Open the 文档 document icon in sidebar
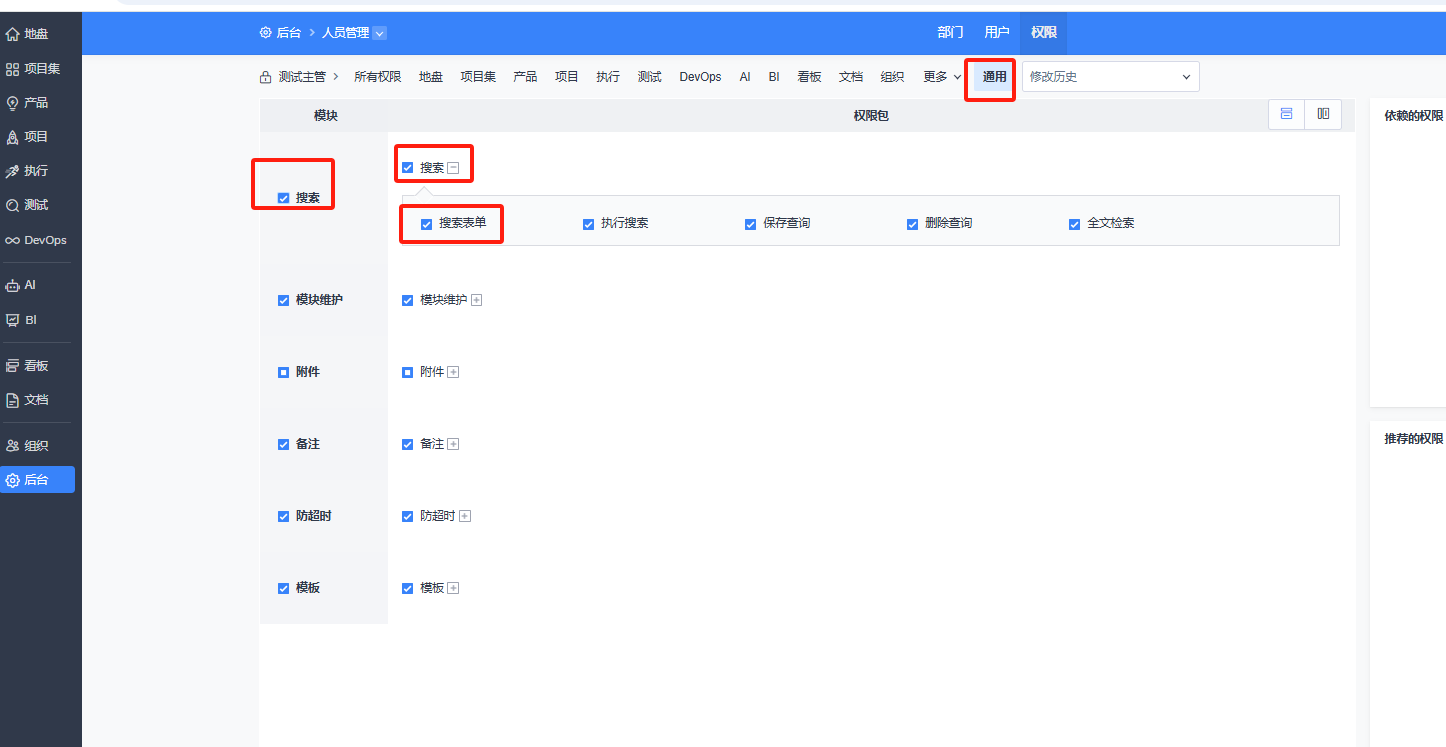This screenshot has height=747, width=1446. (x=13, y=400)
